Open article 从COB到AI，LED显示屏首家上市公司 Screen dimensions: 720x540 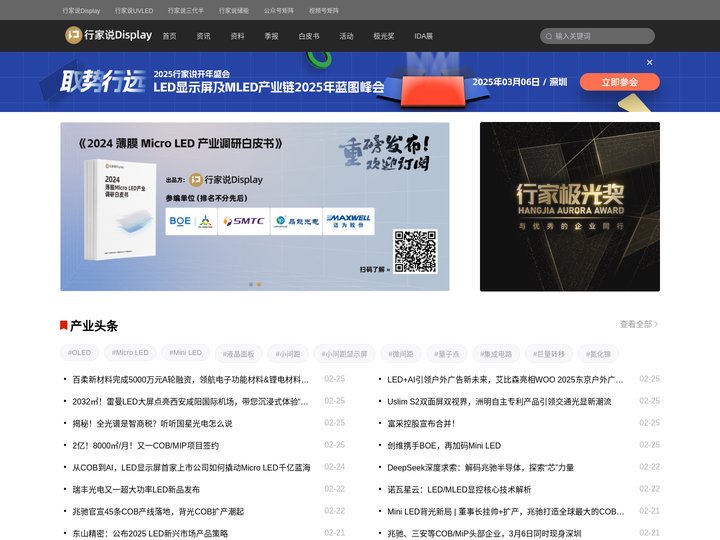pyautogui.click(x=191, y=467)
